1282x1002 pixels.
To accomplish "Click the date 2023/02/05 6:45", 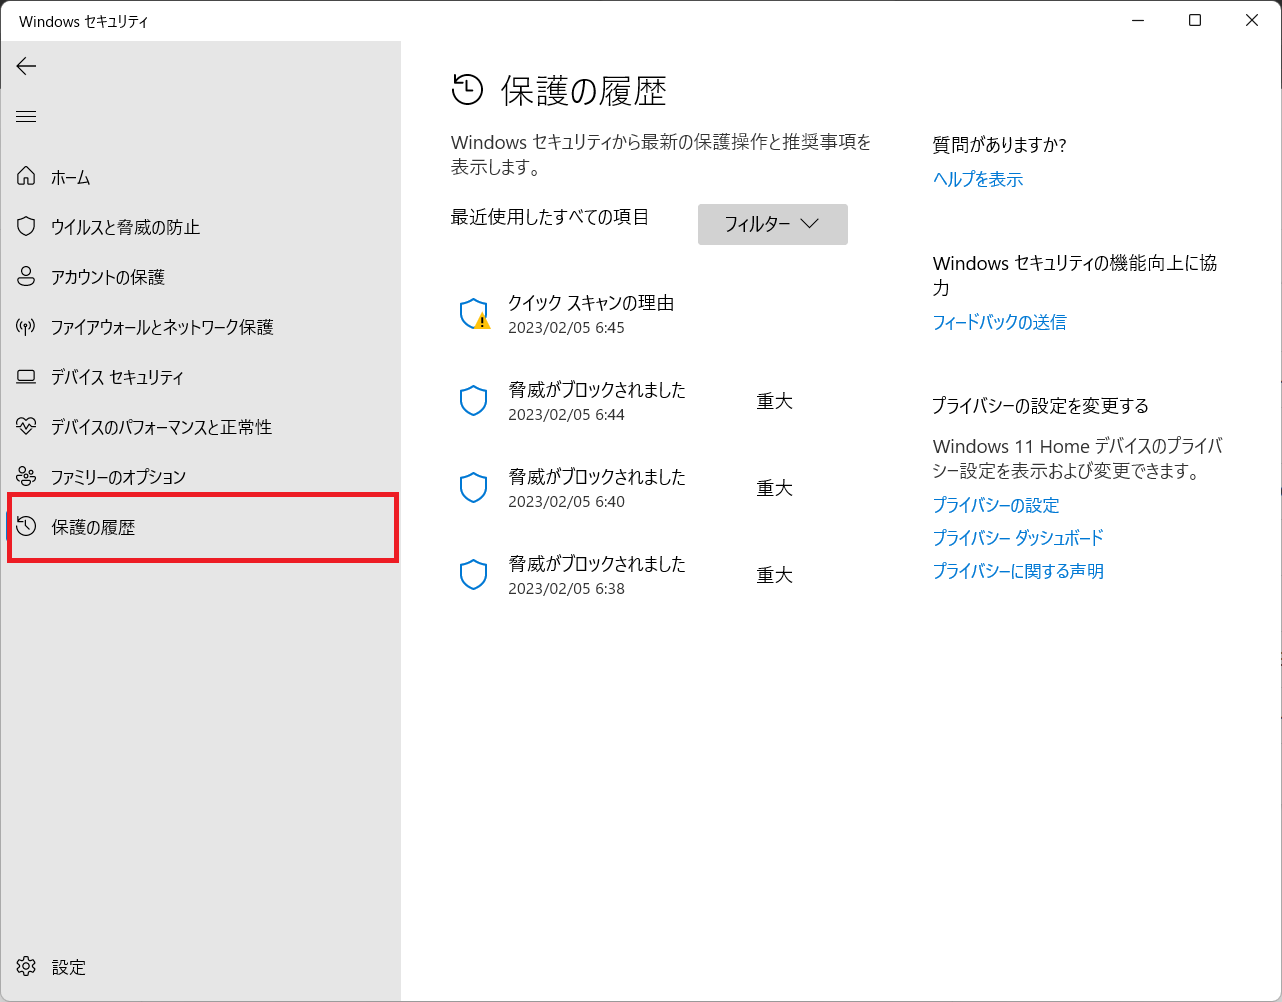I will tap(566, 328).
